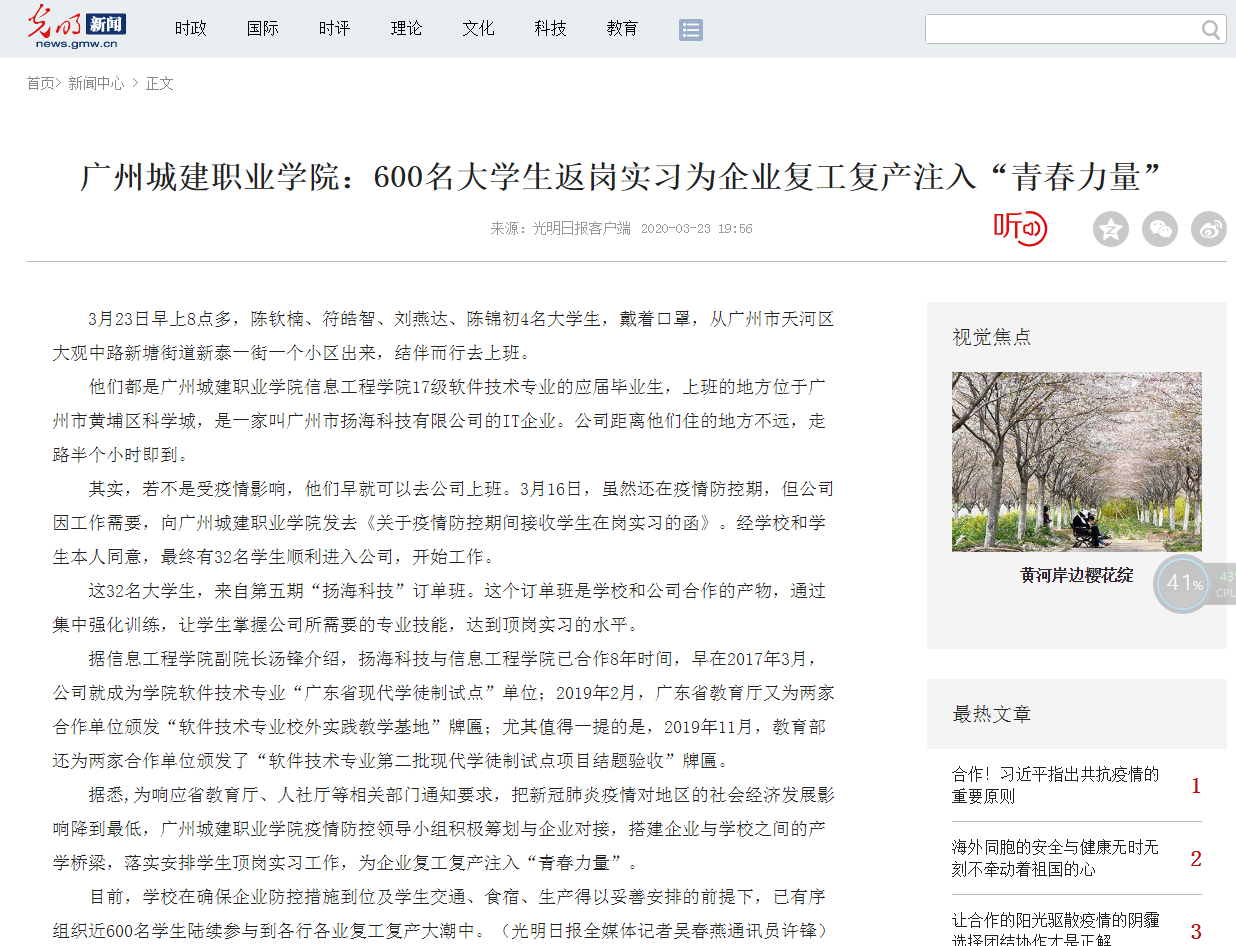Go to the 理论 section
This screenshot has width=1236, height=946.
coord(406,28)
